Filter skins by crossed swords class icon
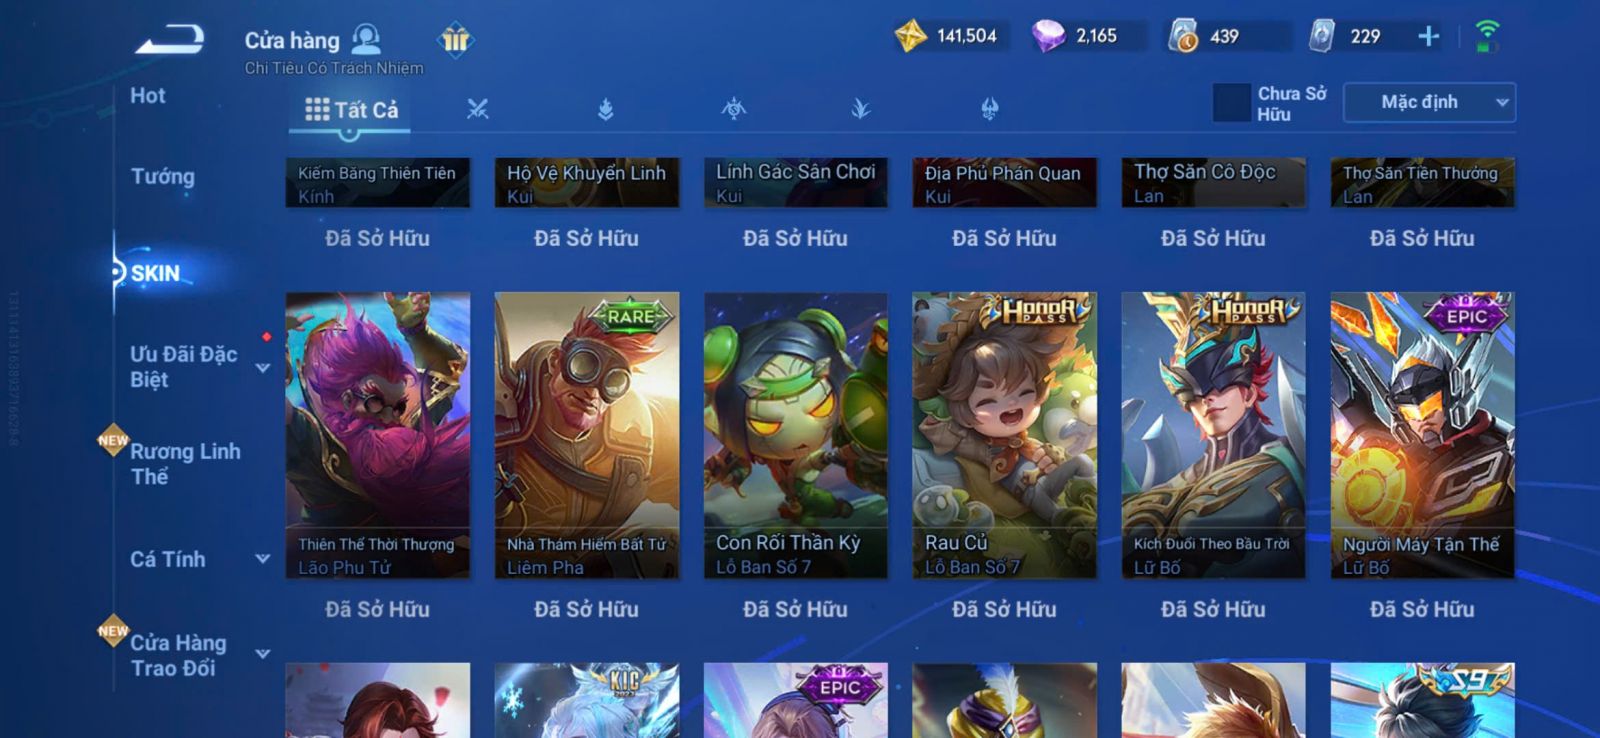The height and width of the screenshot is (738, 1600). coord(478,109)
